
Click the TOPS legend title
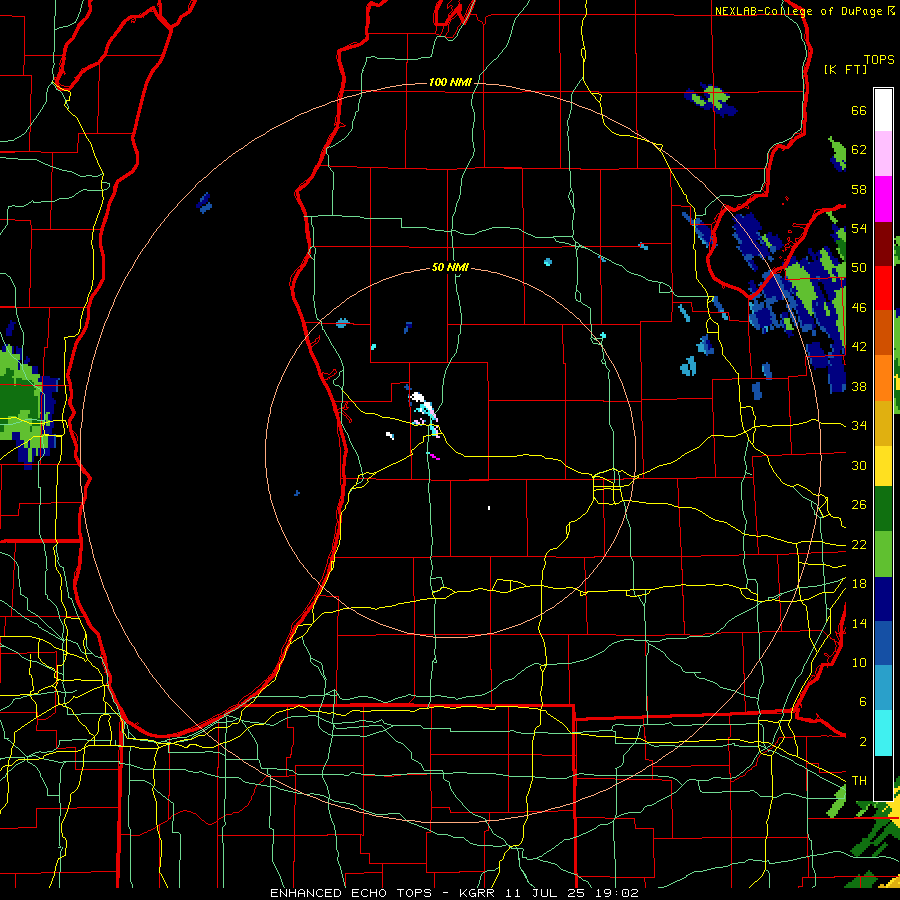(x=879, y=60)
